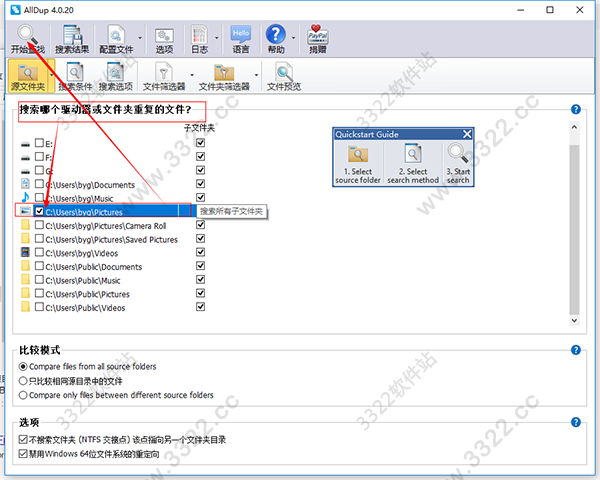Screen dimensions: 600x480
Task: Select C:\Users\Public\Music row
Action: [x=83, y=281]
